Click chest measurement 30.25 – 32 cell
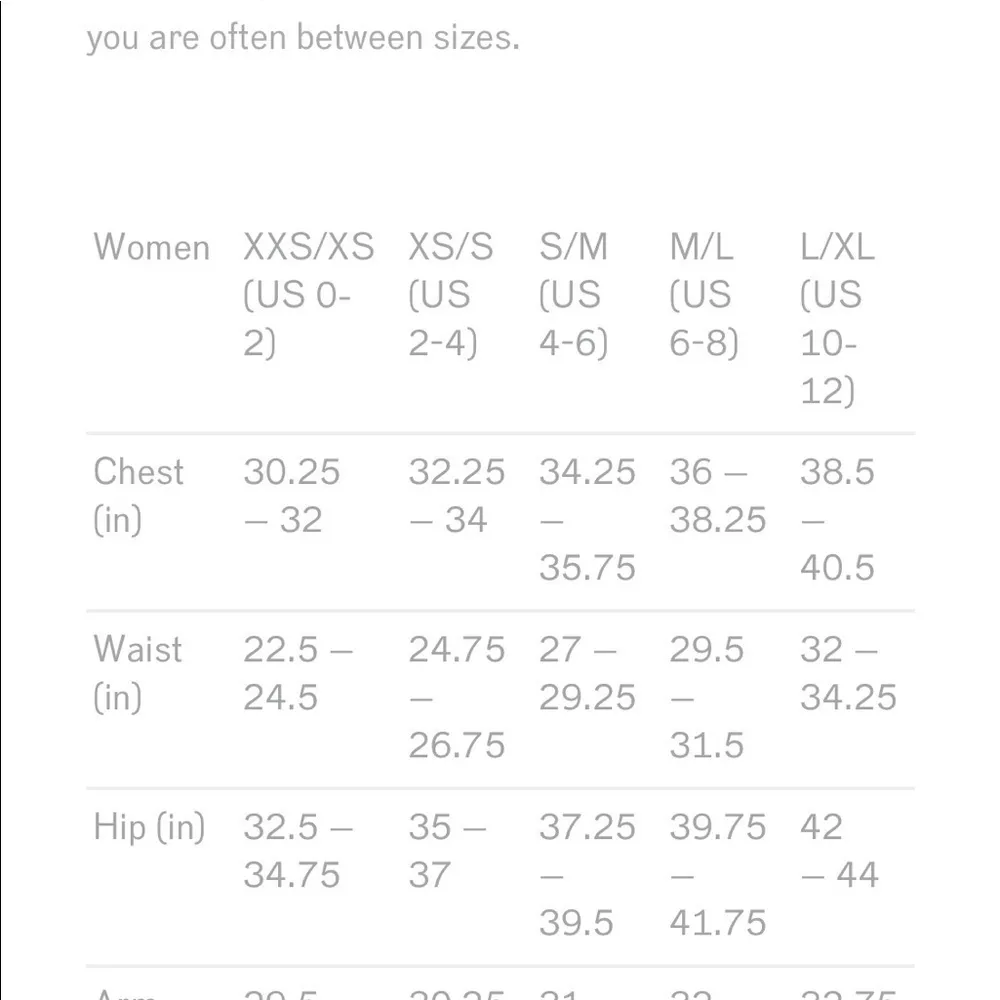This screenshot has width=1000, height=1000. click(292, 495)
